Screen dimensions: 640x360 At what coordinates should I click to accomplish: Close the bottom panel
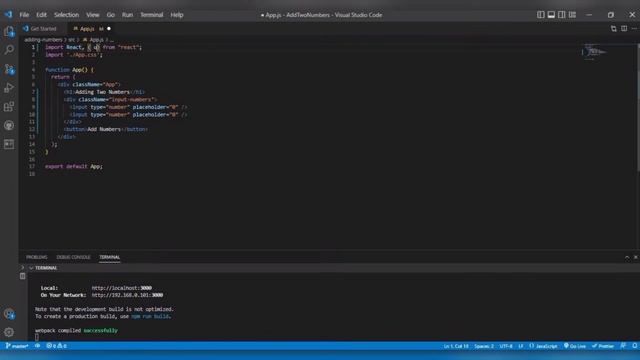636,257
